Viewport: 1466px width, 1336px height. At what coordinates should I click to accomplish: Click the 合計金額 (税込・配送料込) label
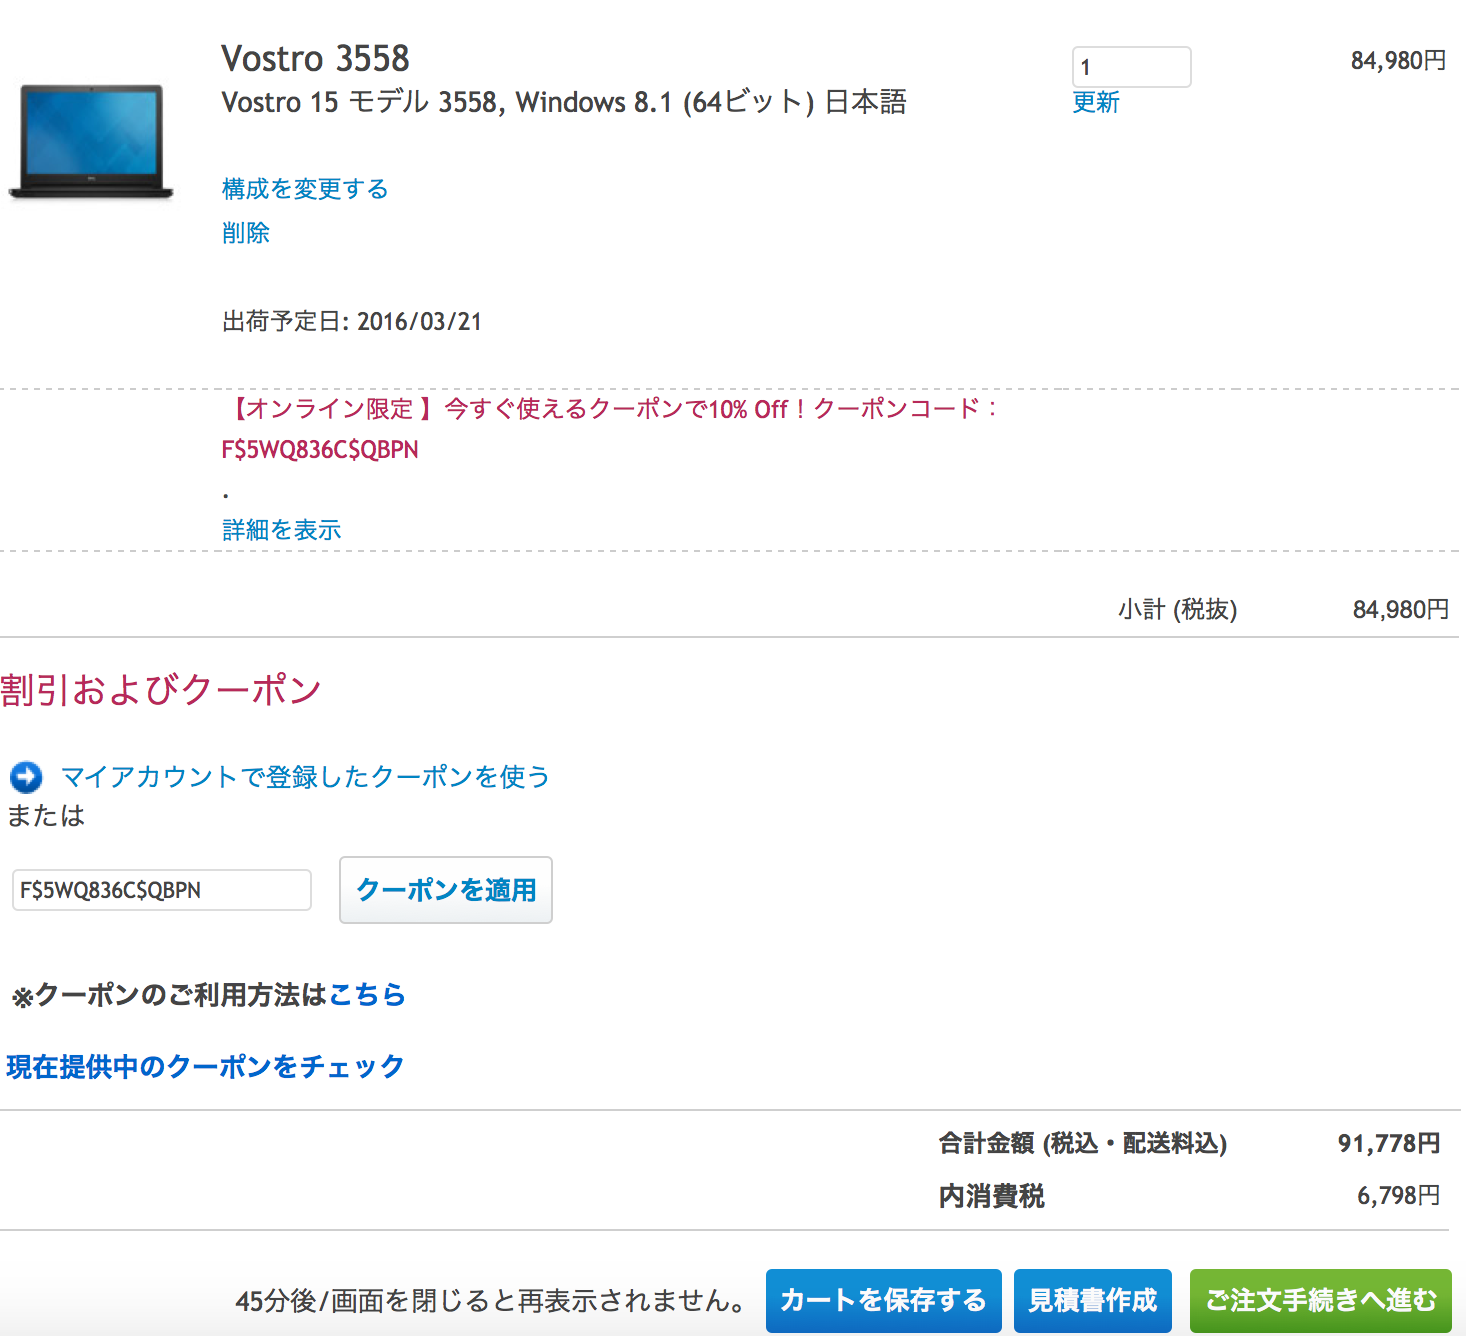point(1083,1143)
